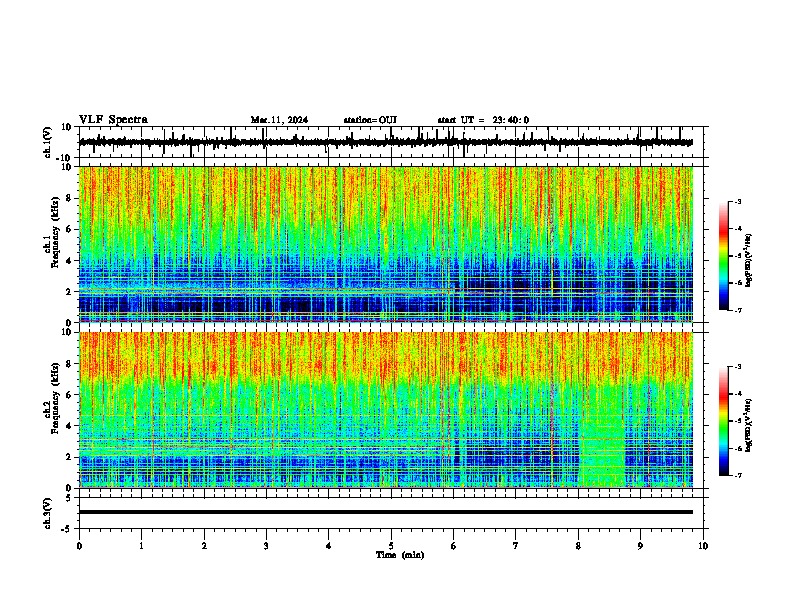
Task: Click time axis tick label "9"
Action: tap(640, 546)
